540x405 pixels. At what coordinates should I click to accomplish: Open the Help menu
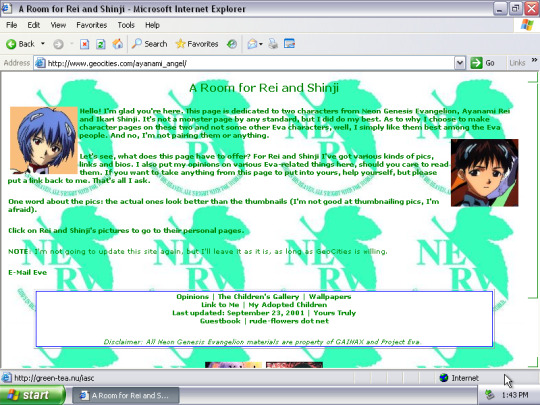152,25
